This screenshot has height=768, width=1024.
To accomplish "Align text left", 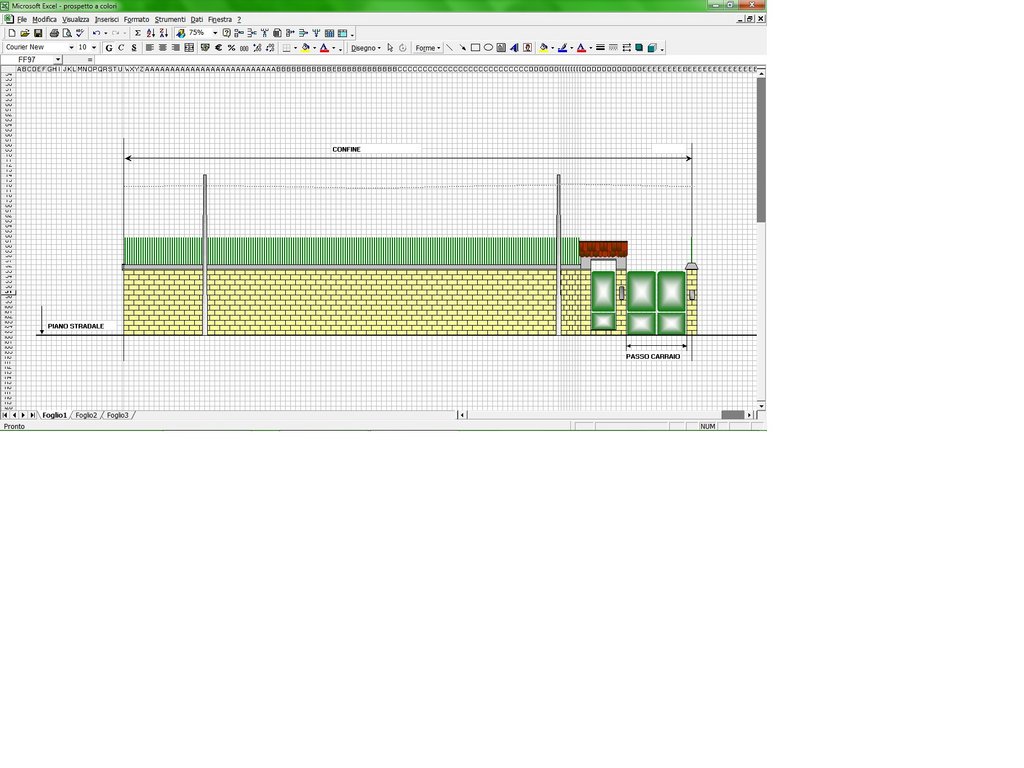I will pos(150,48).
